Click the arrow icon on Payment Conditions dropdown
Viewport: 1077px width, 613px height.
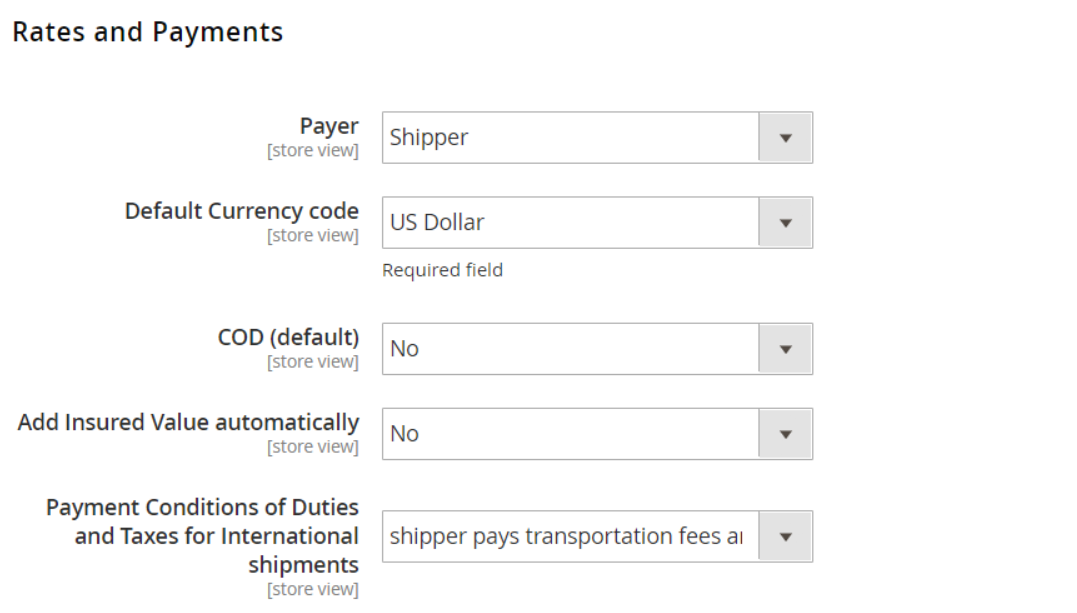pyautogui.click(x=785, y=536)
